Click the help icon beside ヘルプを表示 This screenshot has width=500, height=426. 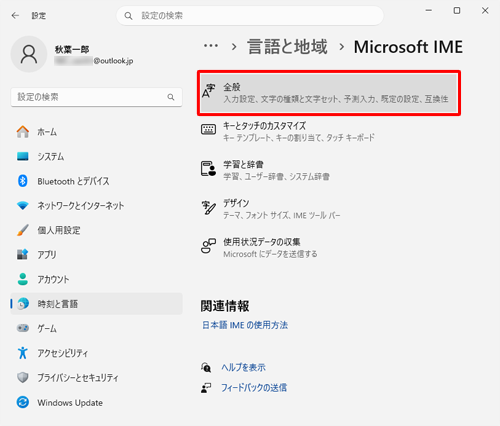[x=206, y=367]
